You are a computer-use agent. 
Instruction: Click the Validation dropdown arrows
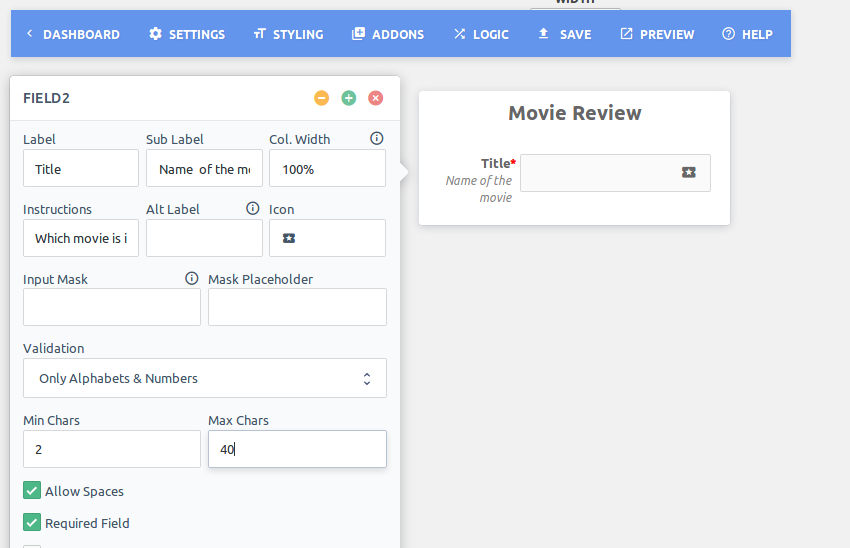click(367, 378)
